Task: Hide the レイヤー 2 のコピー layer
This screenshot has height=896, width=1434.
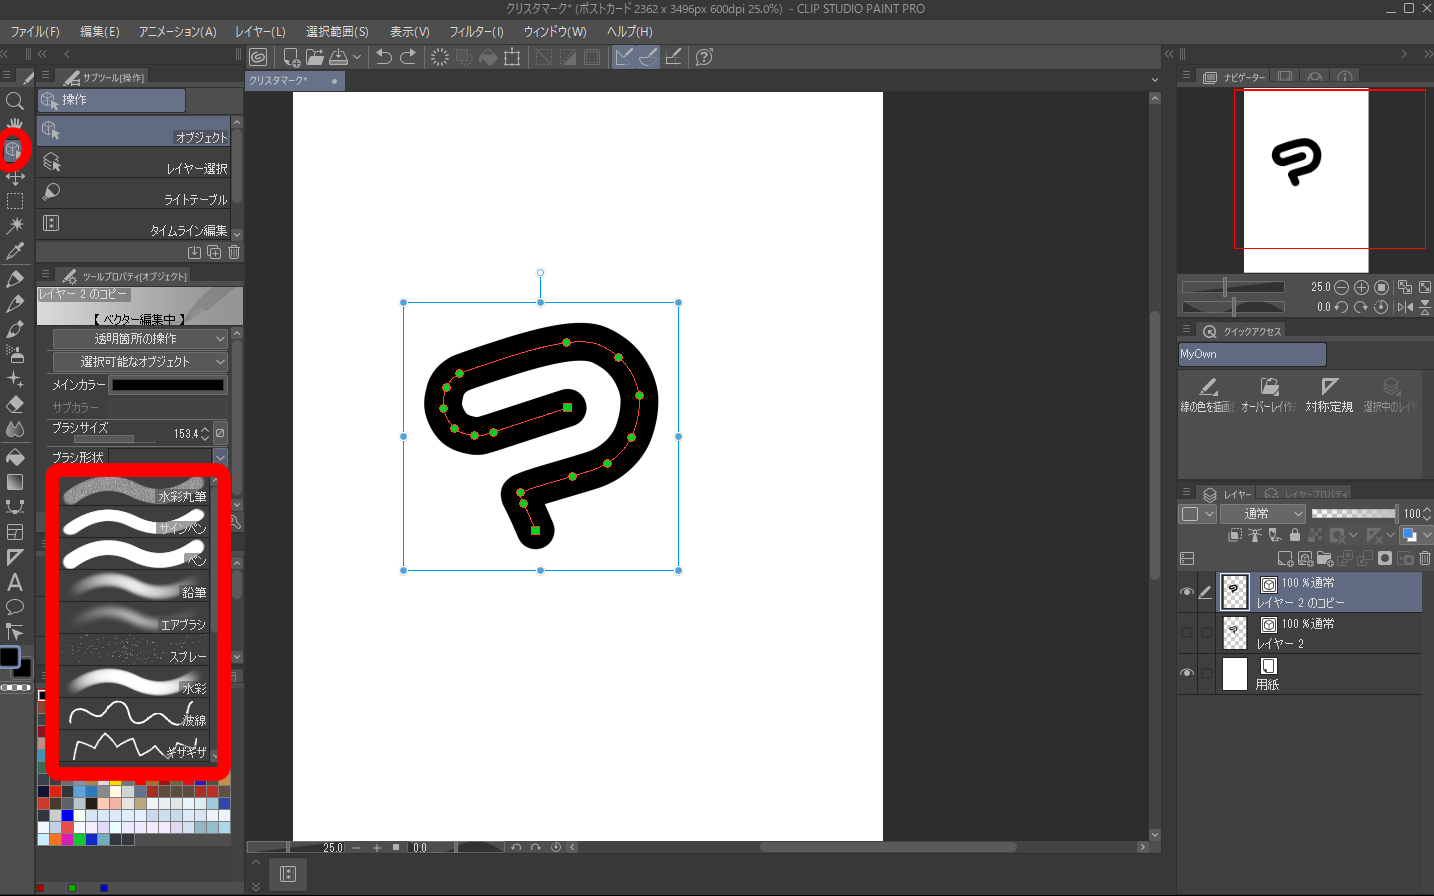Action: [x=1187, y=592]
